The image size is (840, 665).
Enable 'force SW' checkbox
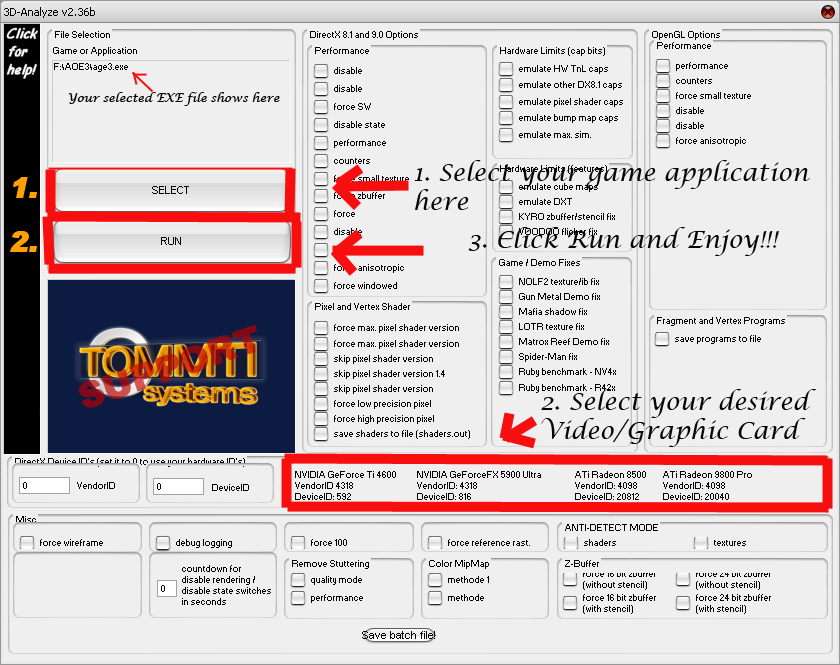coord(321,106)
